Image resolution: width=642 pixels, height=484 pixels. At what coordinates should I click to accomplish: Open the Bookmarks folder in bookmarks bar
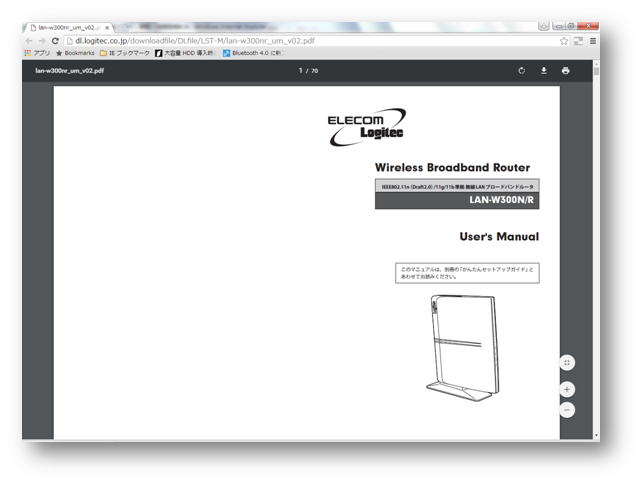75,53
